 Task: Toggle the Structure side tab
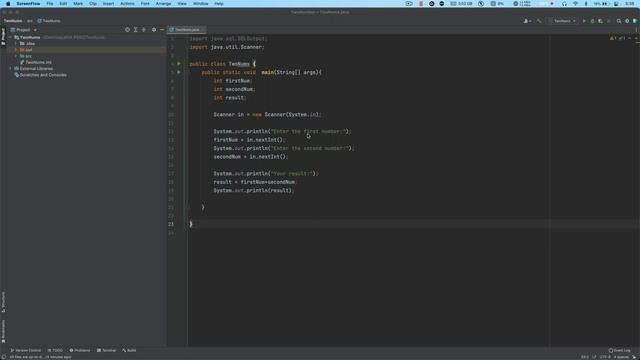[x=3, y=302]
